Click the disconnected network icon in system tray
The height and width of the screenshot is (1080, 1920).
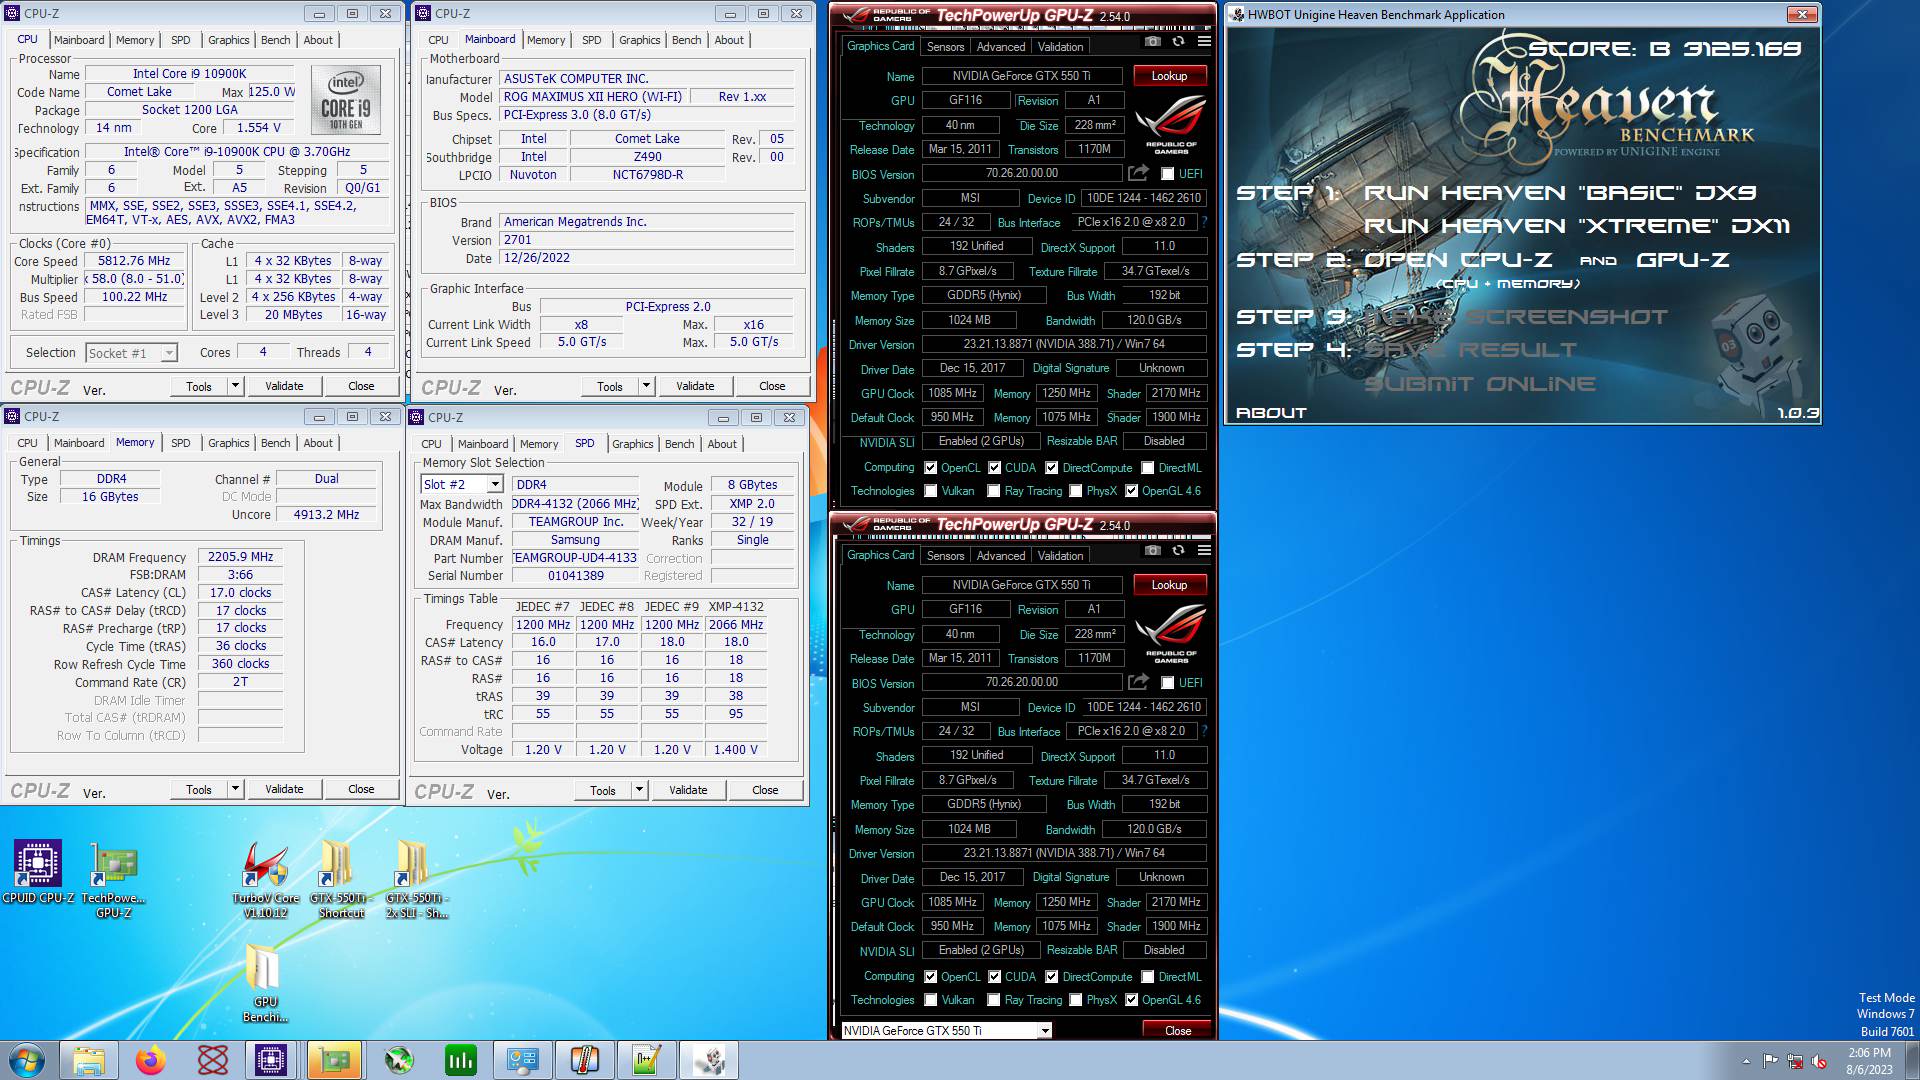click(1795, 1061)
